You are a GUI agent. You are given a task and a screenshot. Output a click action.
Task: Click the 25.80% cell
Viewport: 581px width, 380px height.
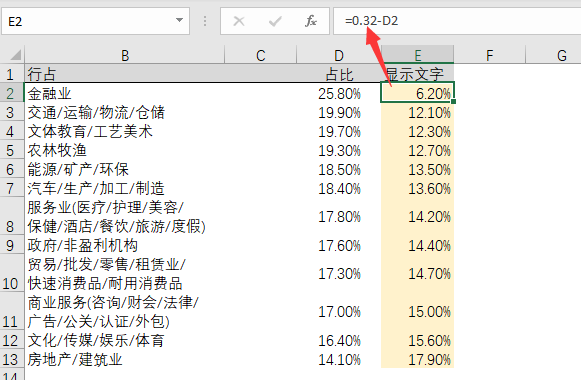pyautogui.click(x=339, y=93)
